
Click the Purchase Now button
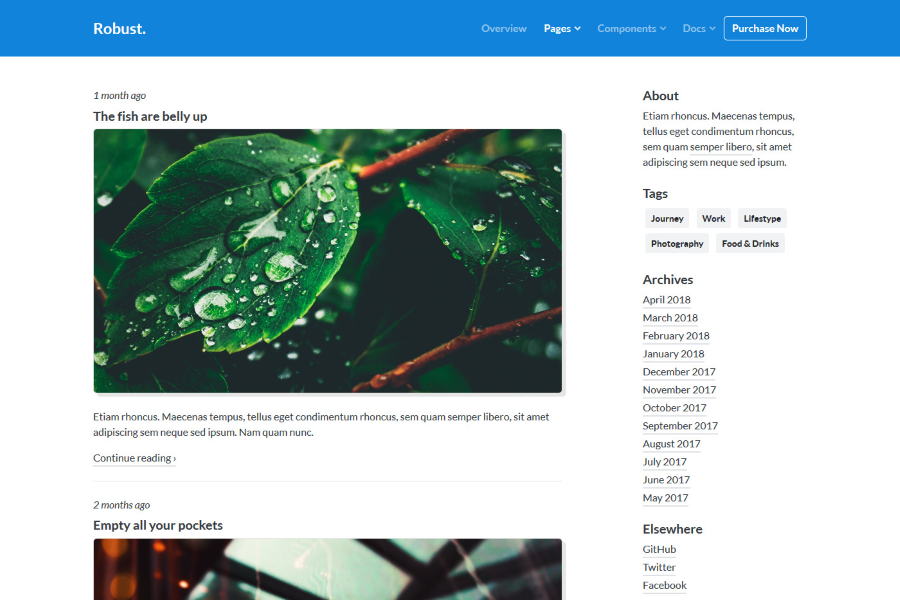764,28
